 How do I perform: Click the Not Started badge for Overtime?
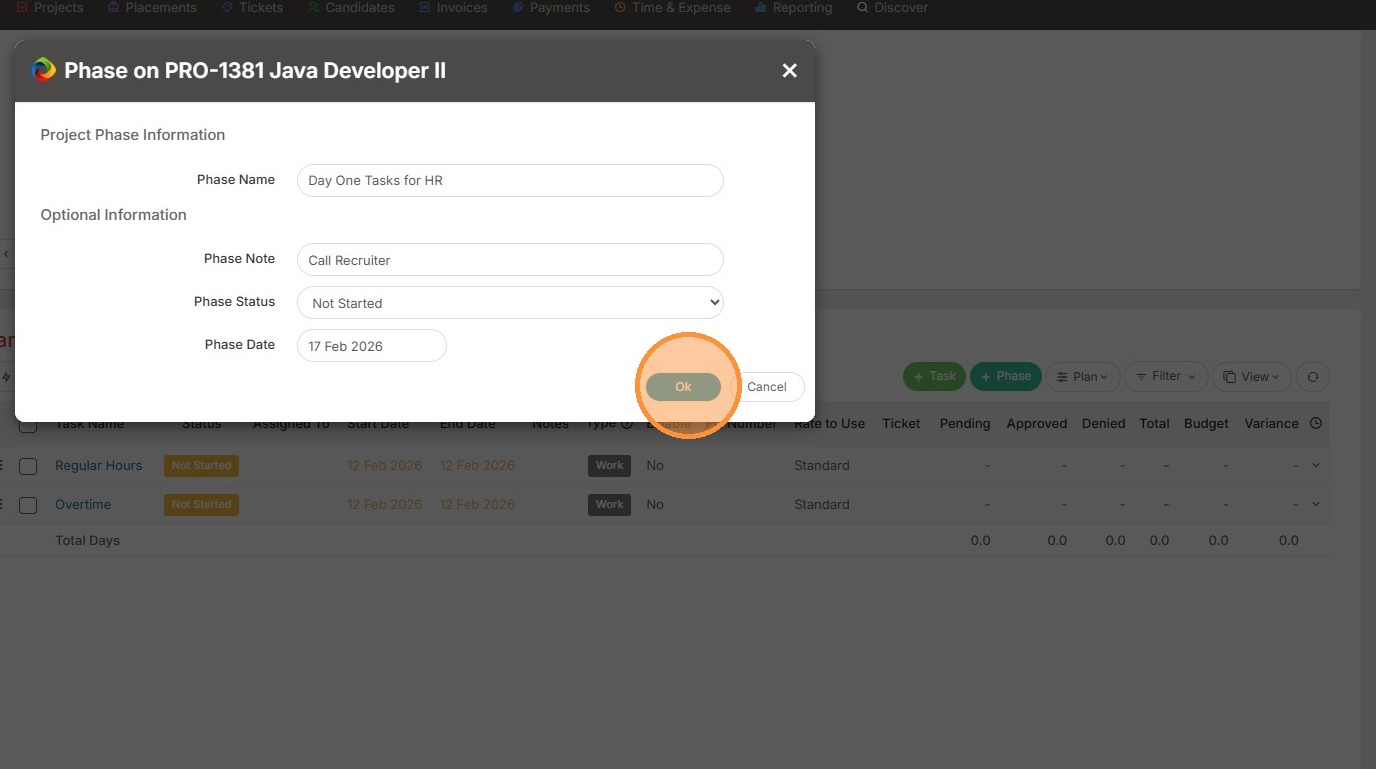coord(201,505)
